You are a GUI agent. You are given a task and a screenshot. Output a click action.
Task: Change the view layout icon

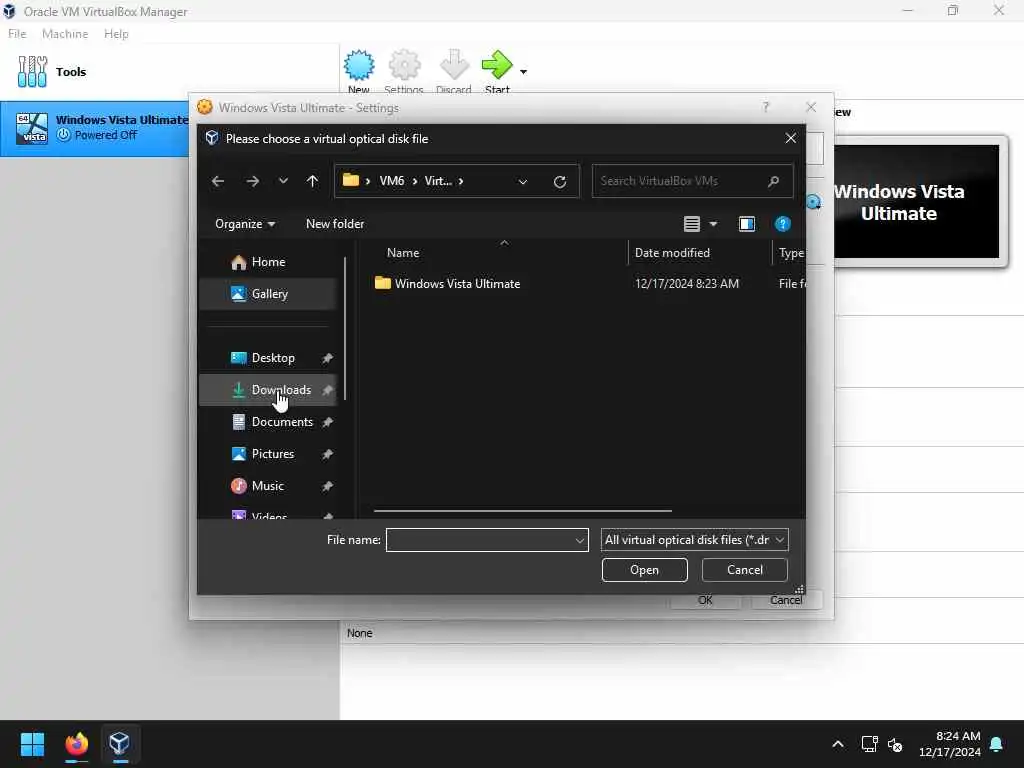[x=692, y=224]
